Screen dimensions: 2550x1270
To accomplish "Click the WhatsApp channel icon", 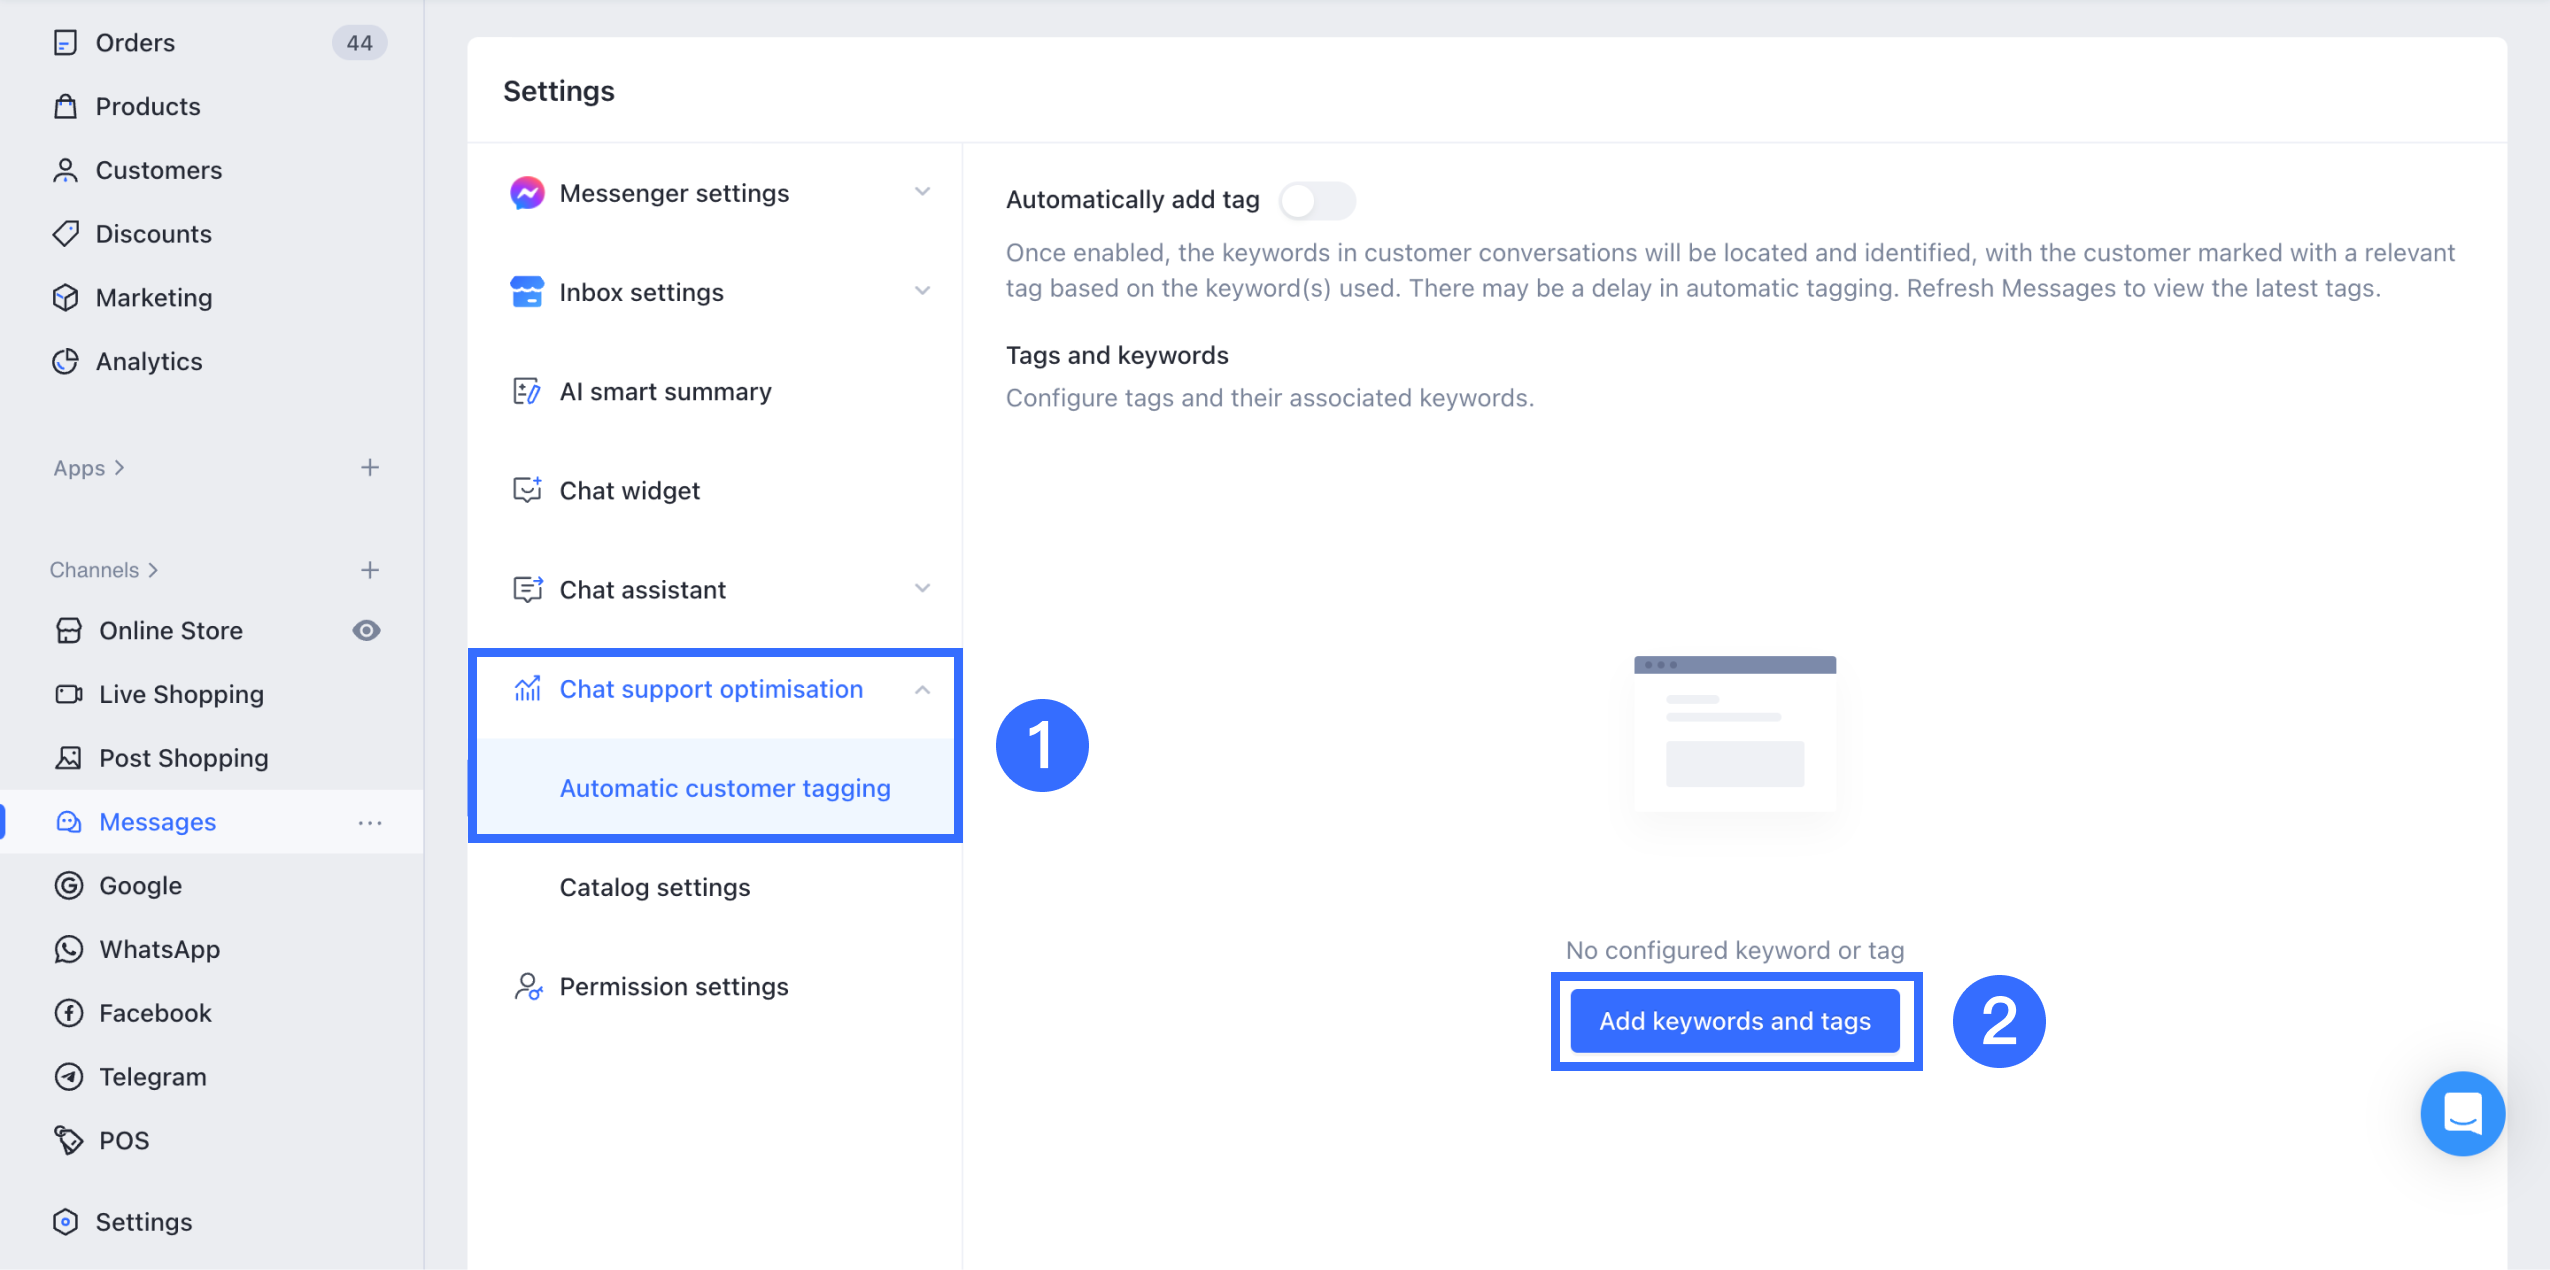I will click(x=69, y=949).
